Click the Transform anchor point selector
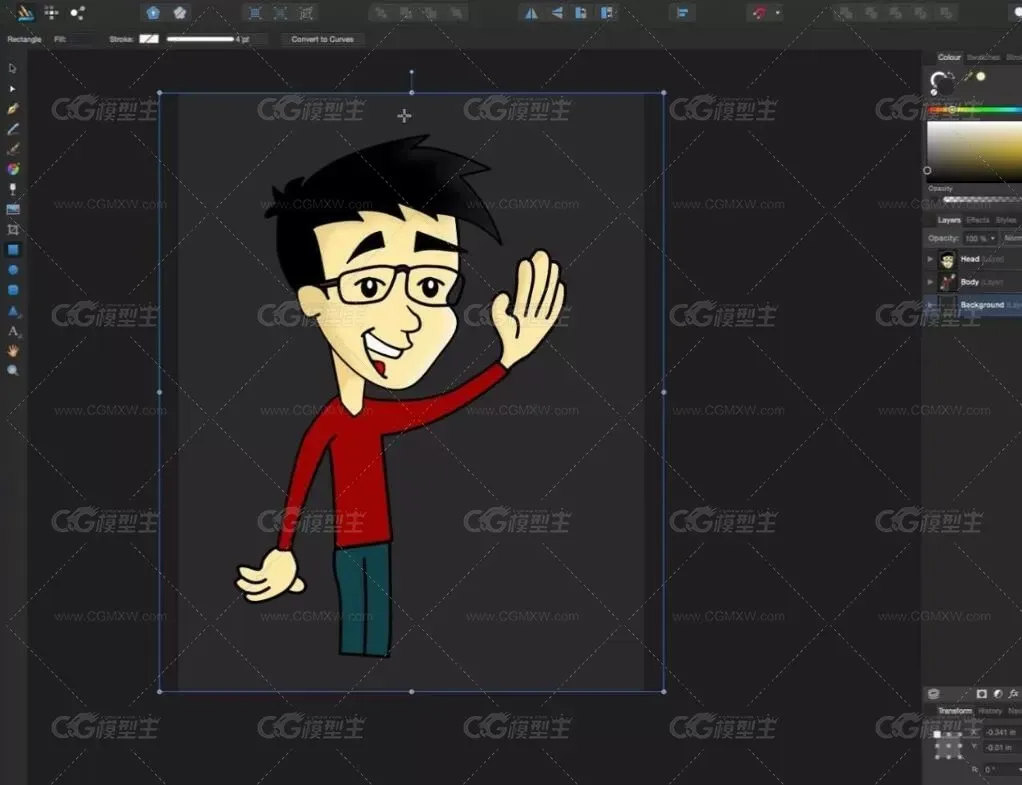 pyautogui.click(x=948, y=745)
